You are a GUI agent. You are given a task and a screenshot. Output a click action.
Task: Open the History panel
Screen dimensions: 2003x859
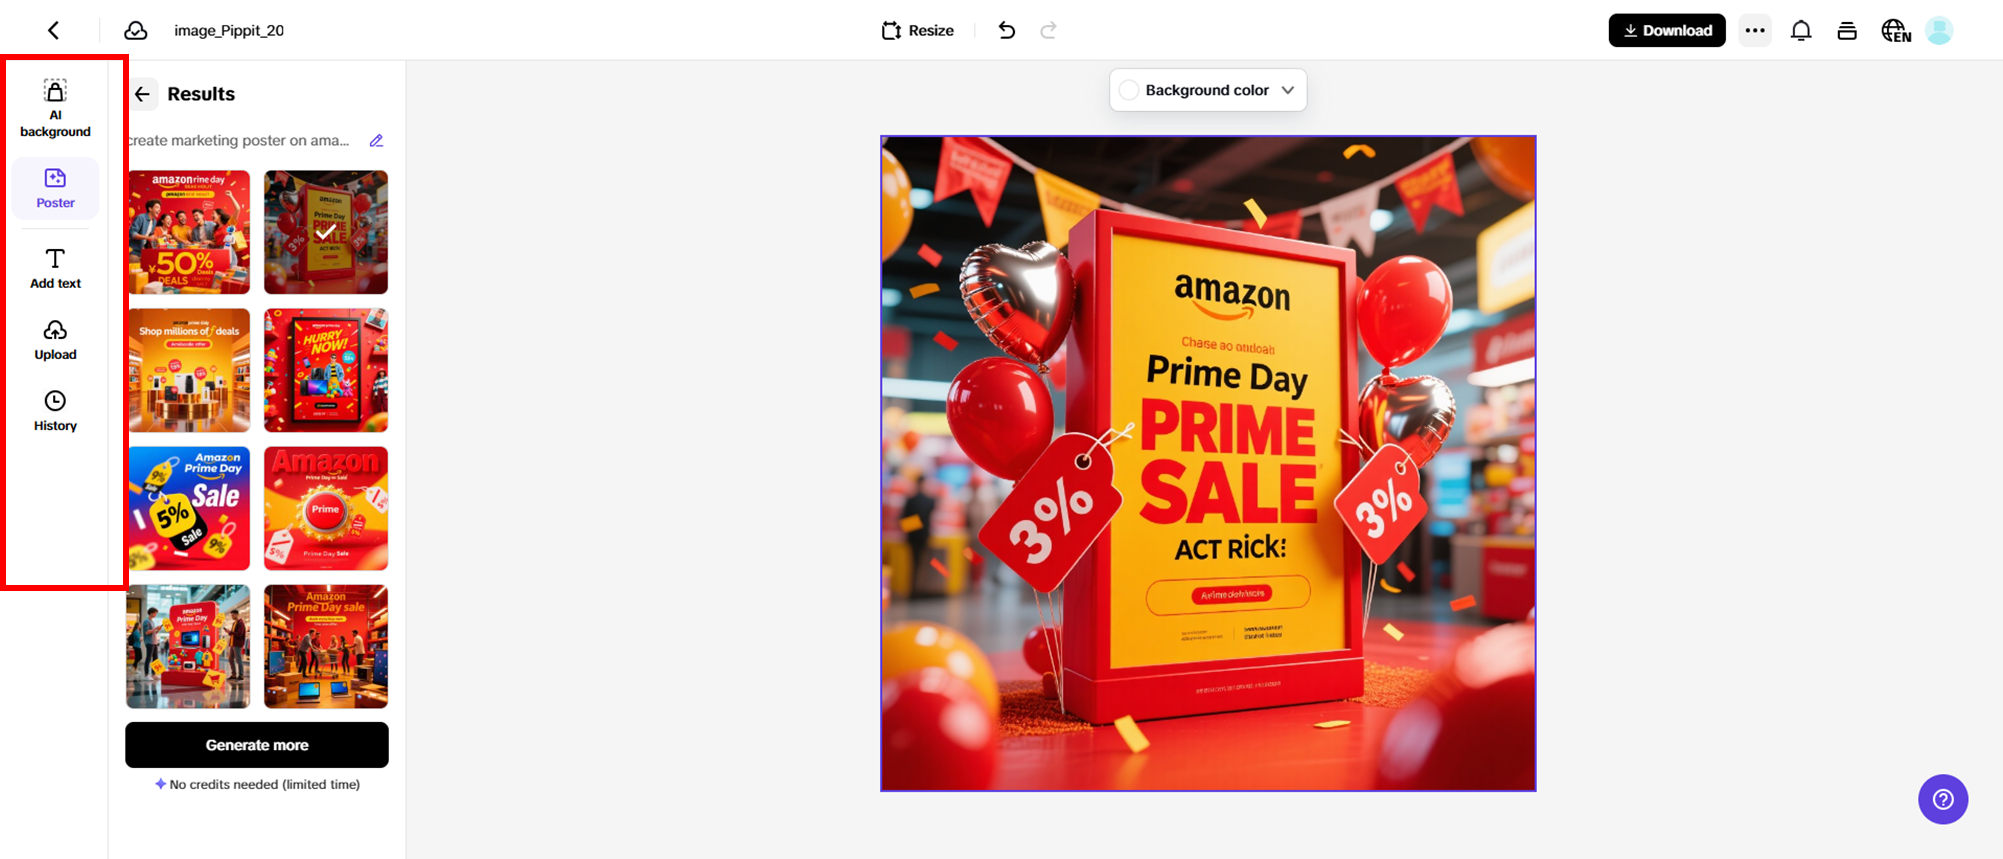pyautogui.click(x=55, y=411)
